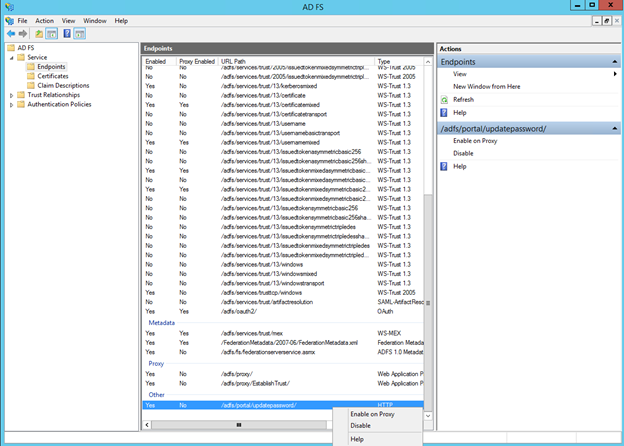Click the MMC icon beside File menu
The width and height of the screenshot is (624, 446).
point(10,21)
